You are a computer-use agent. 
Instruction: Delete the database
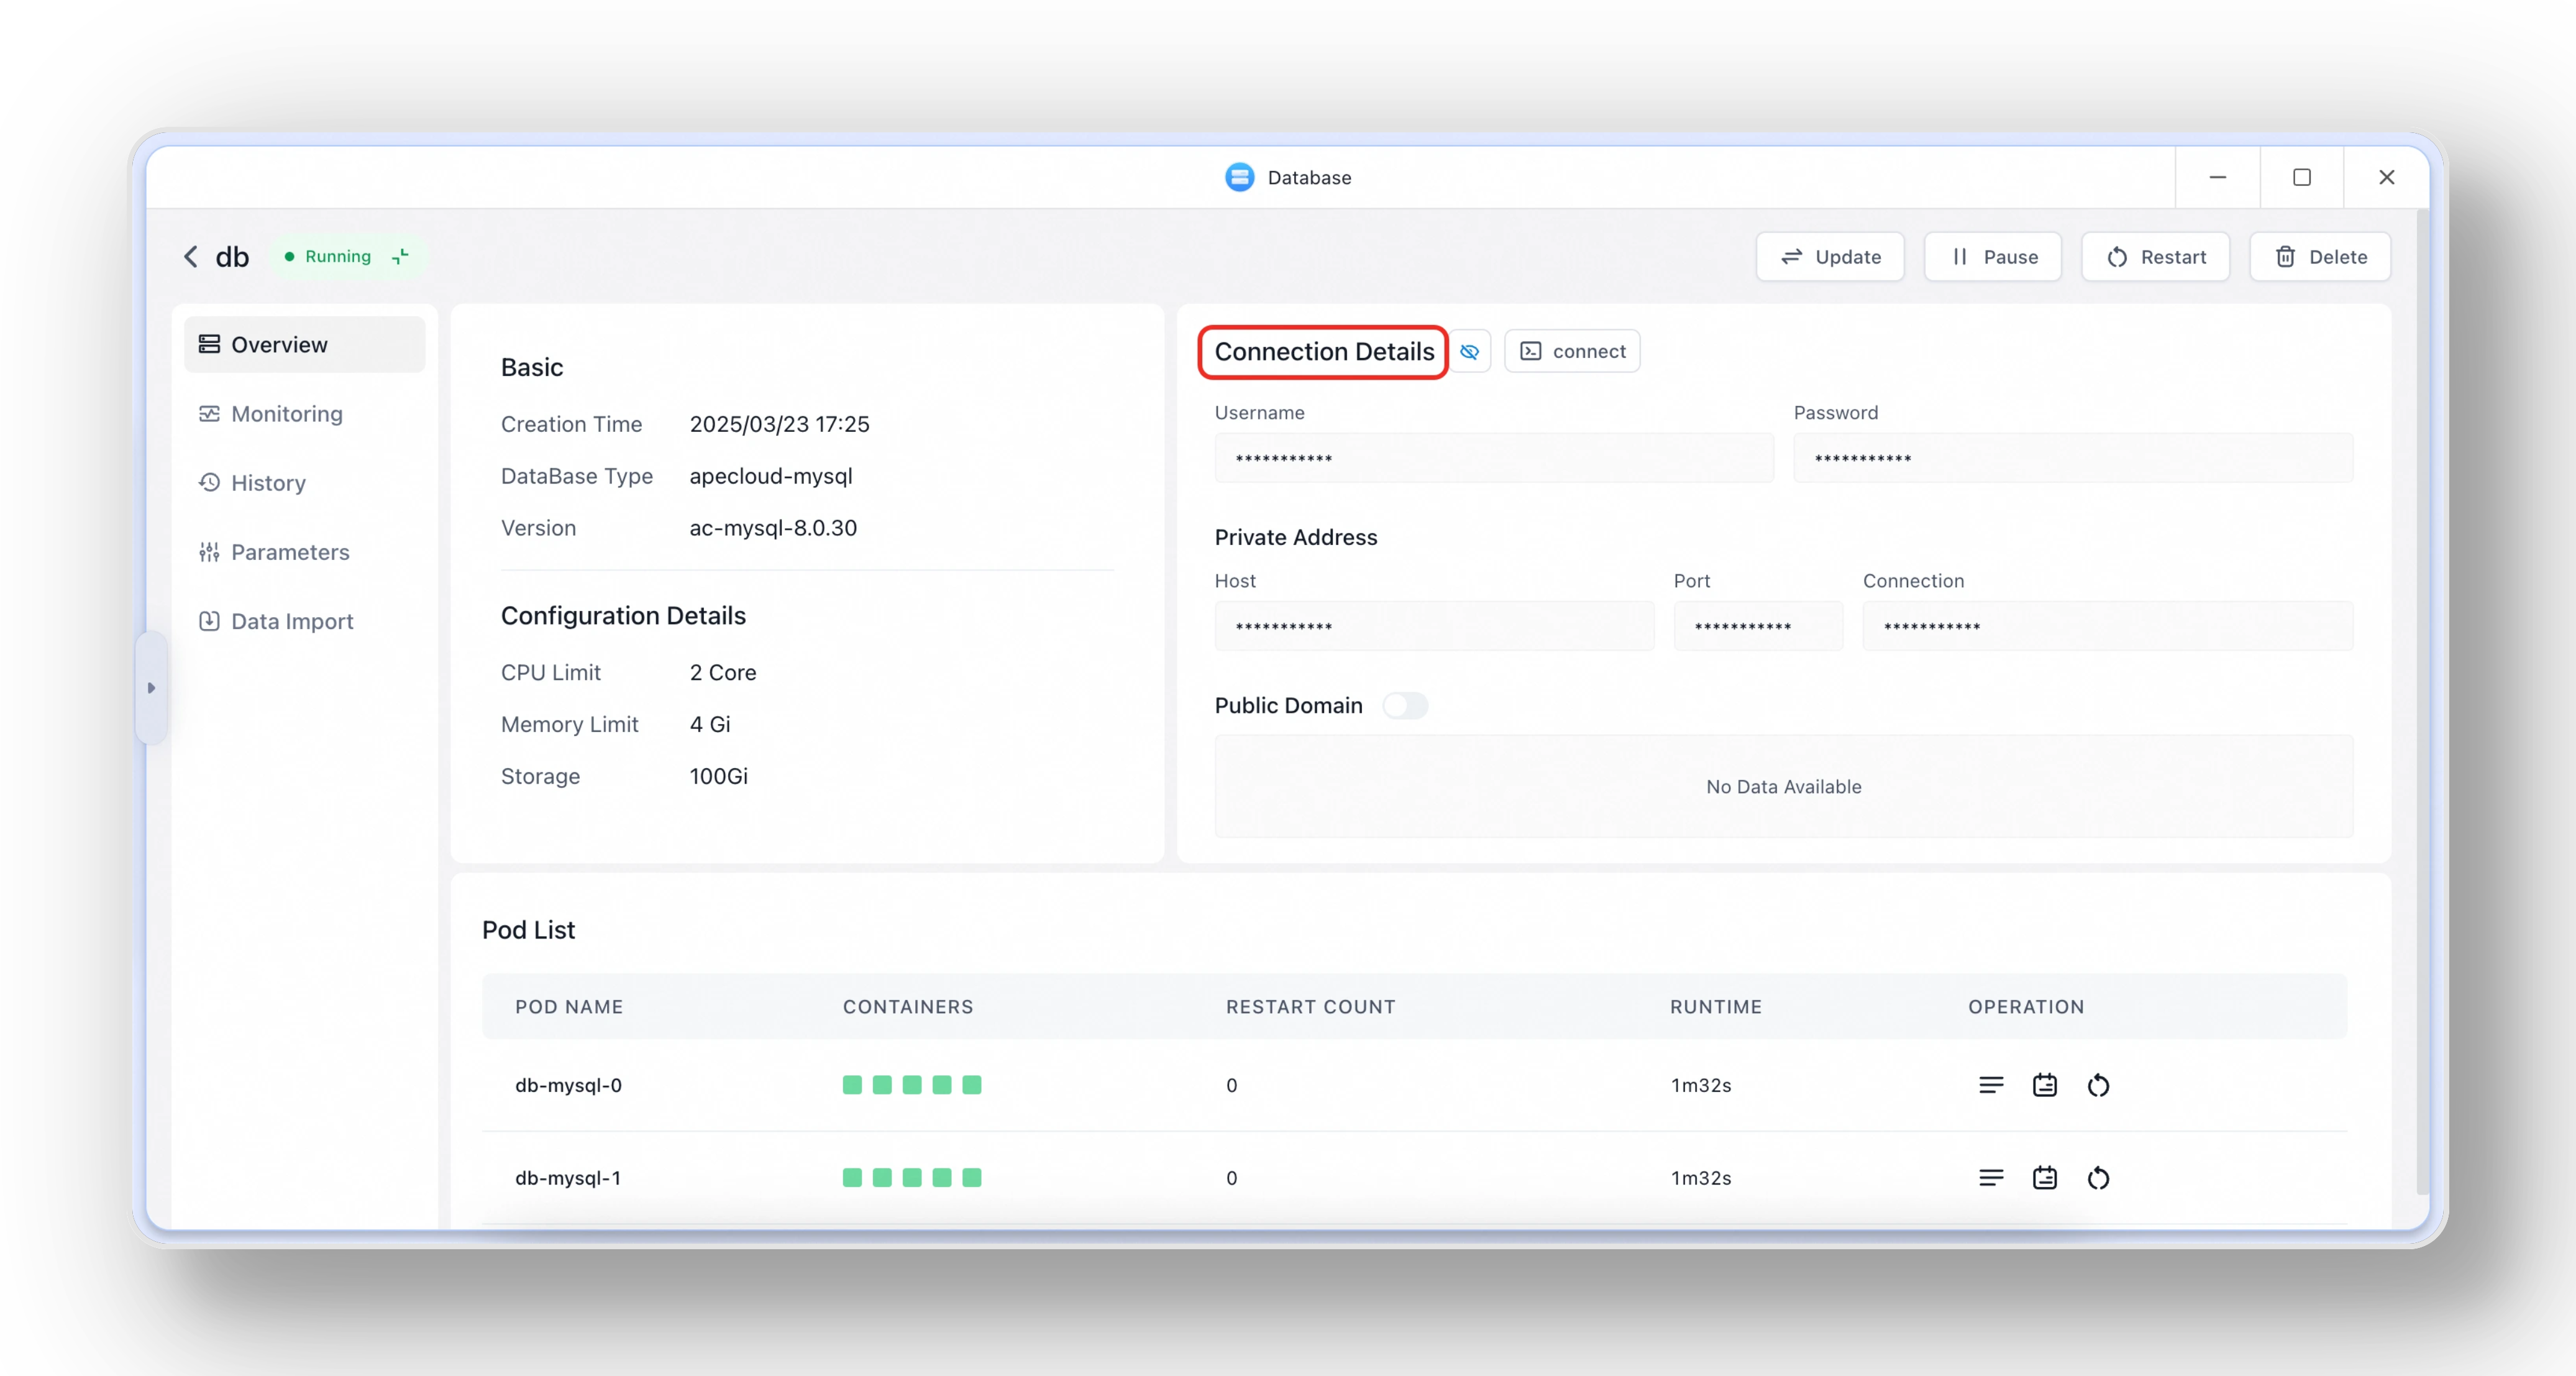2320,257
